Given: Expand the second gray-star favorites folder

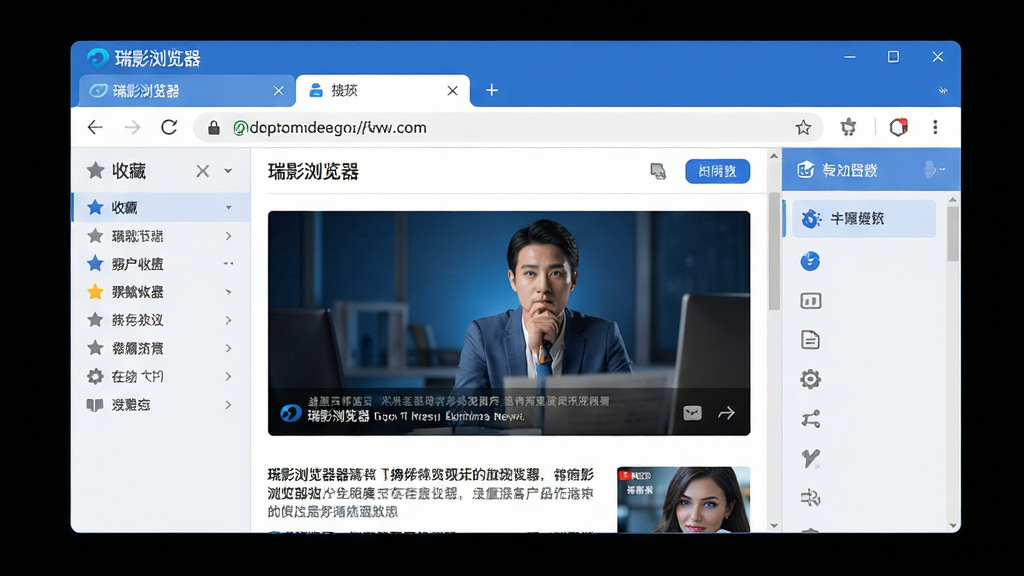Looking at the screenshot, I should pyautogui.click(x=229, y=236).
